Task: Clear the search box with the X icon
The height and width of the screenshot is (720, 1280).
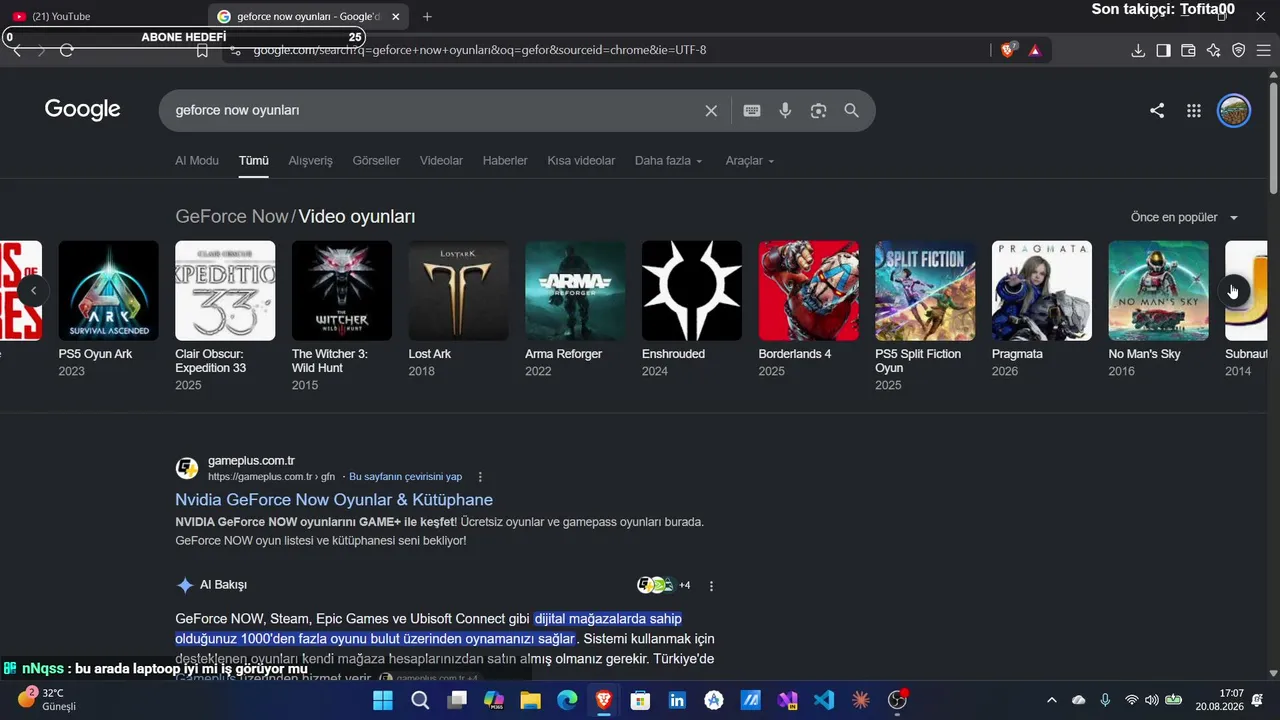Action: [711, 111]
